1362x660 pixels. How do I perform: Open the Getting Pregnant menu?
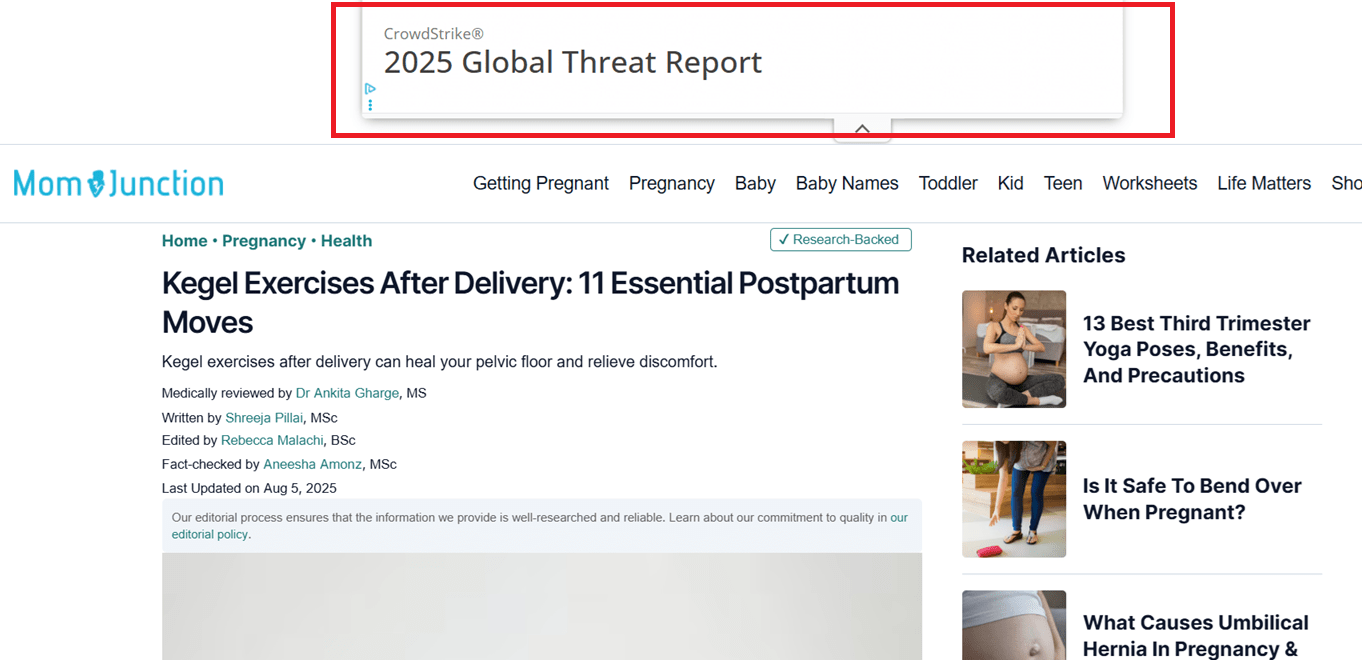(540, 183)
